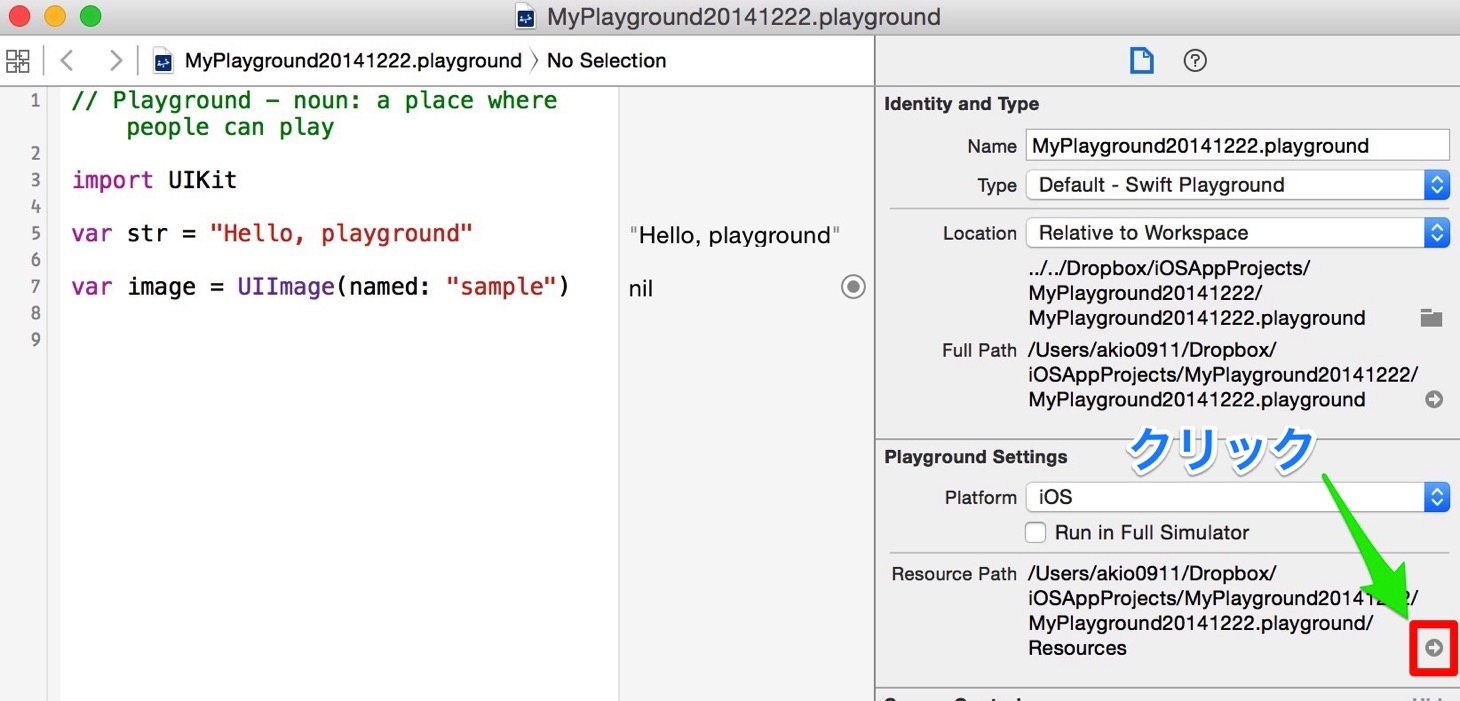Go back with the left chevron
1460x701 pixels.
[67, 61]
